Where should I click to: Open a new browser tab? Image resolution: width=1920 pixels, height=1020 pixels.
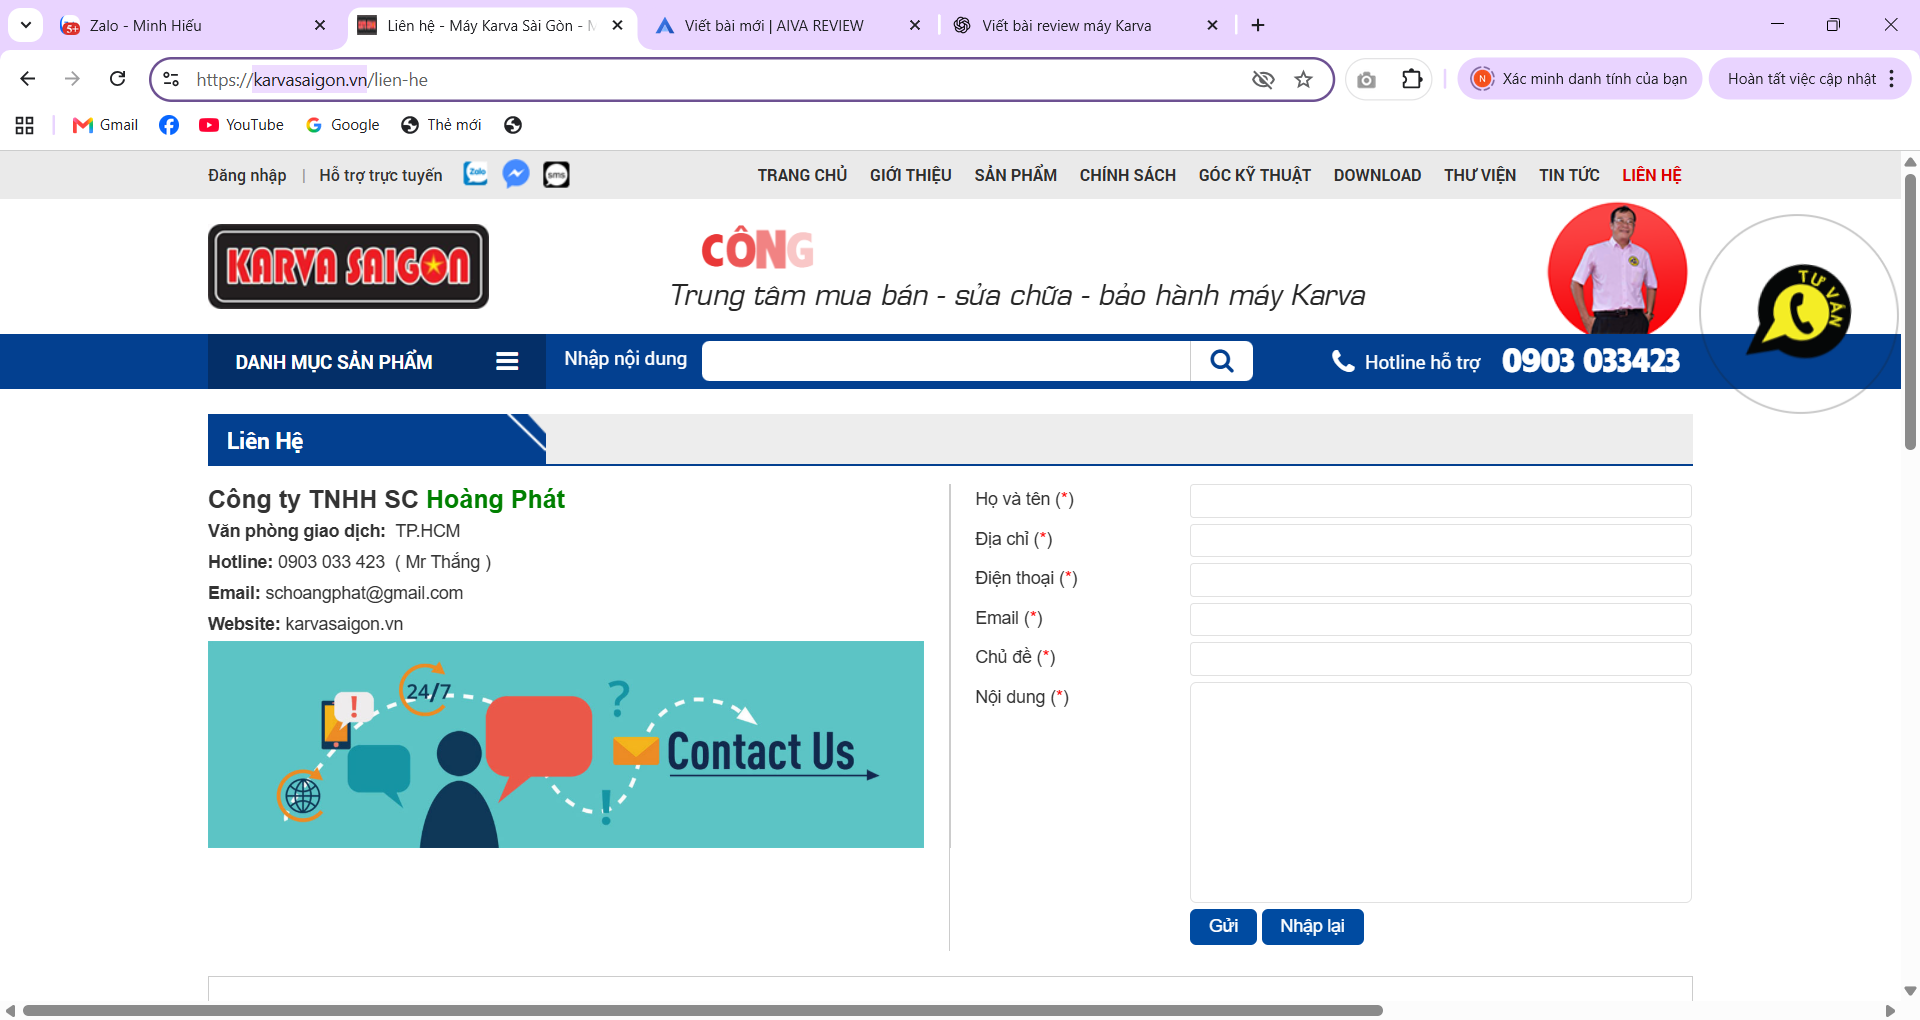pos(1258,25)
